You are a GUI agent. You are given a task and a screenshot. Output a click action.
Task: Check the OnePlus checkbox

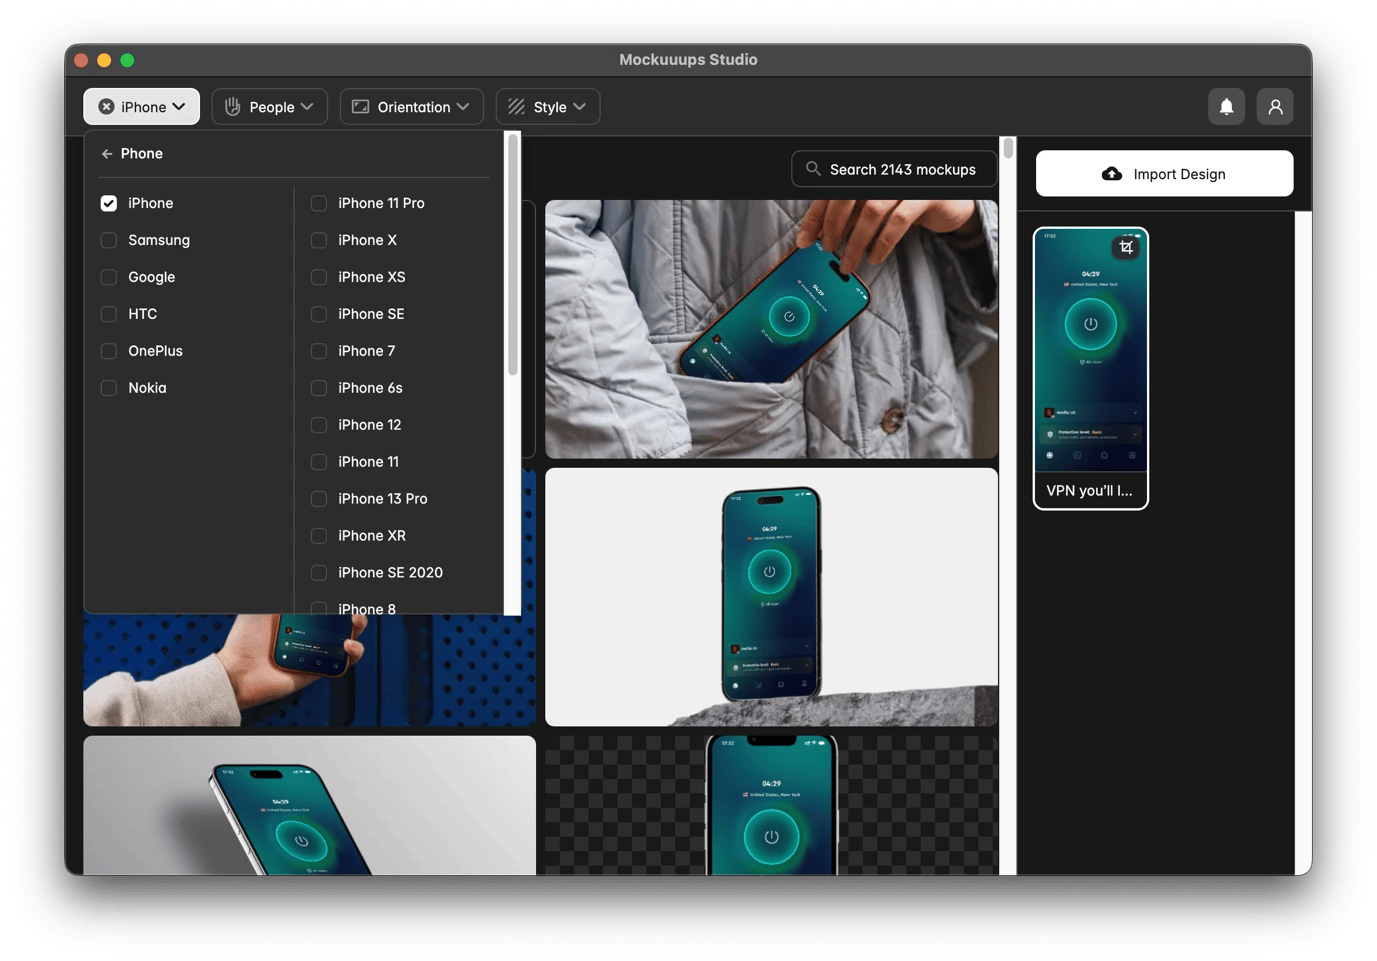click(x=109, y=351)
